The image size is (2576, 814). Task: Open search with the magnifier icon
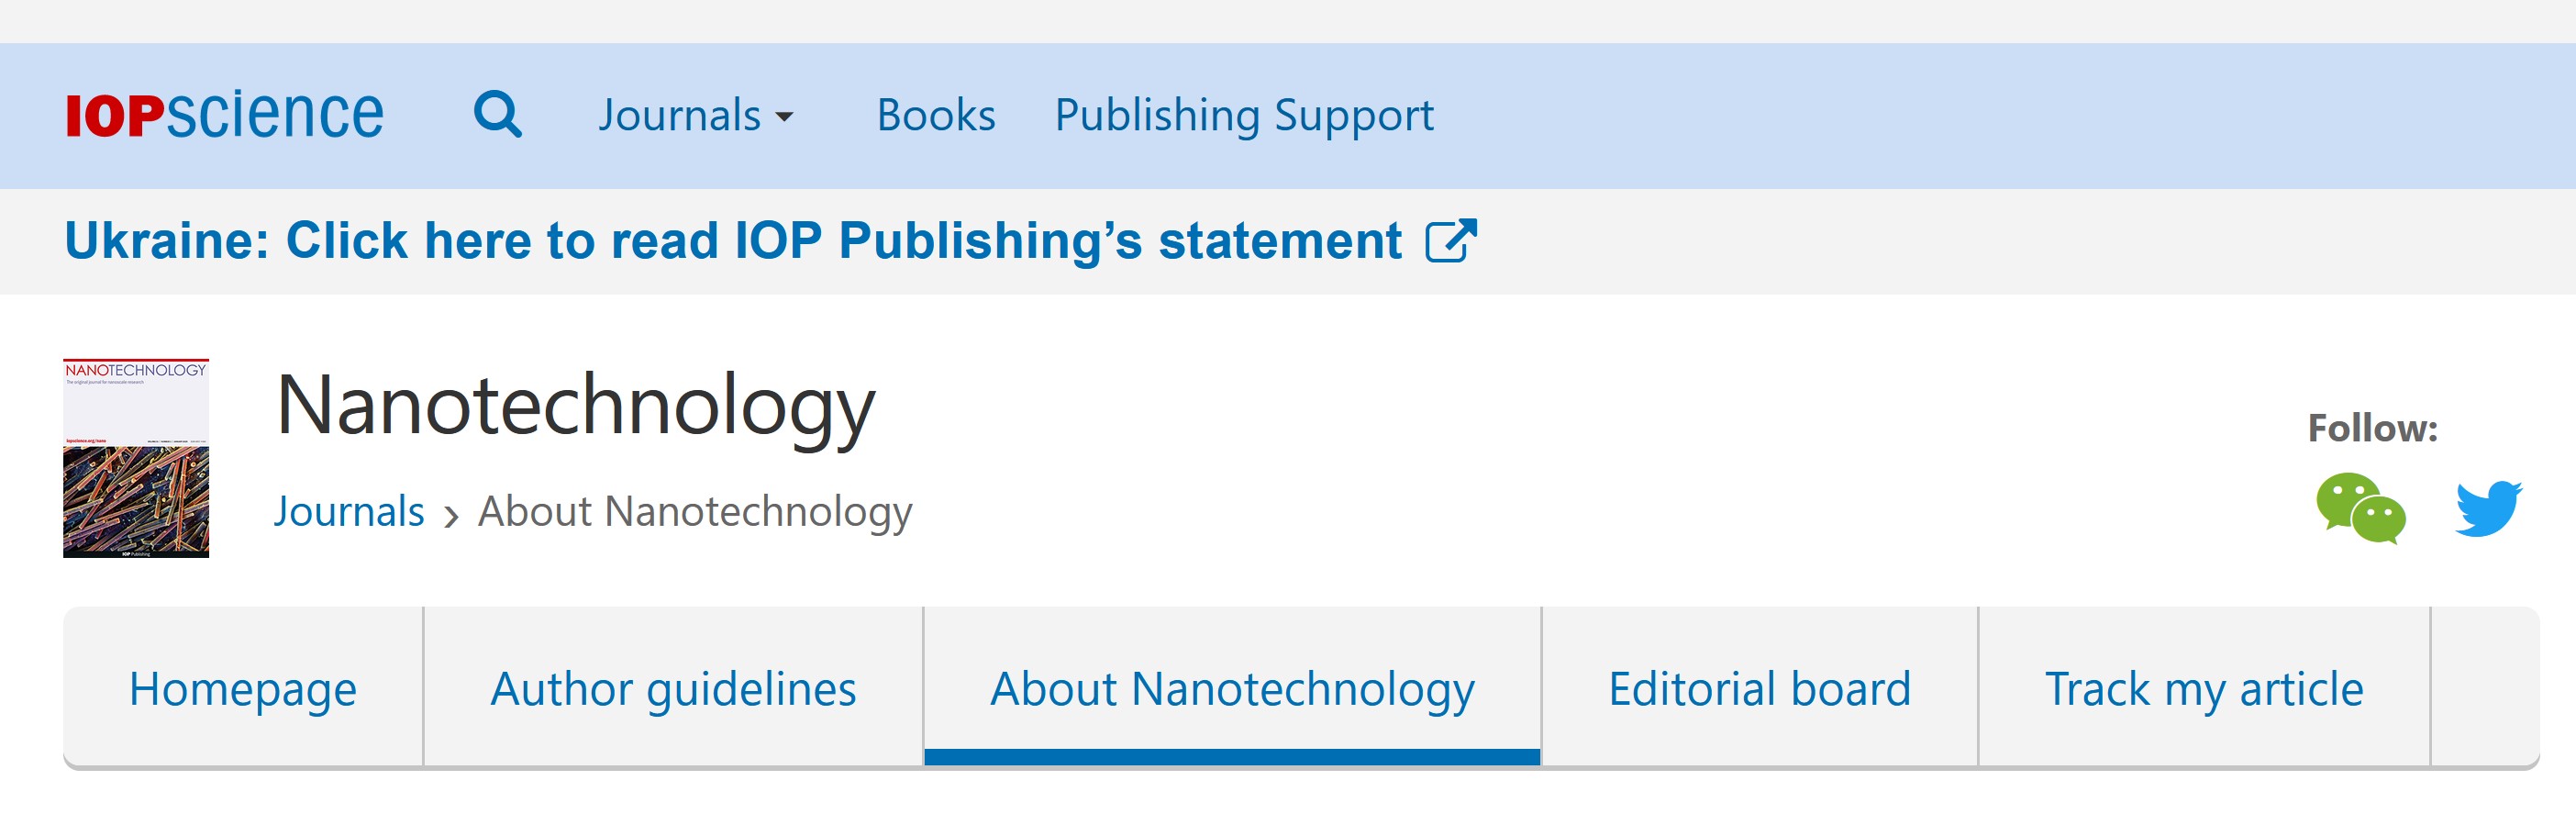pyautogui.click(x=497, y=115)
